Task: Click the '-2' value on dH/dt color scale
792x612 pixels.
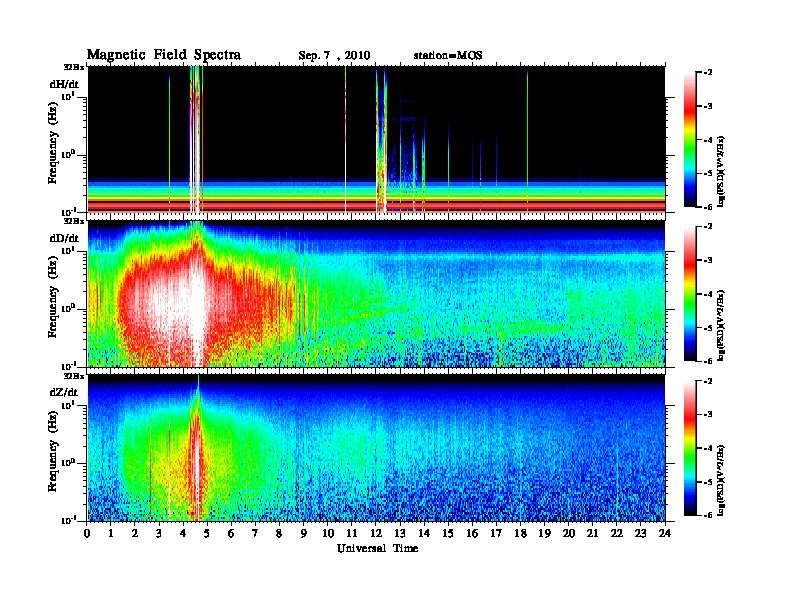Action: pos(708,73)
